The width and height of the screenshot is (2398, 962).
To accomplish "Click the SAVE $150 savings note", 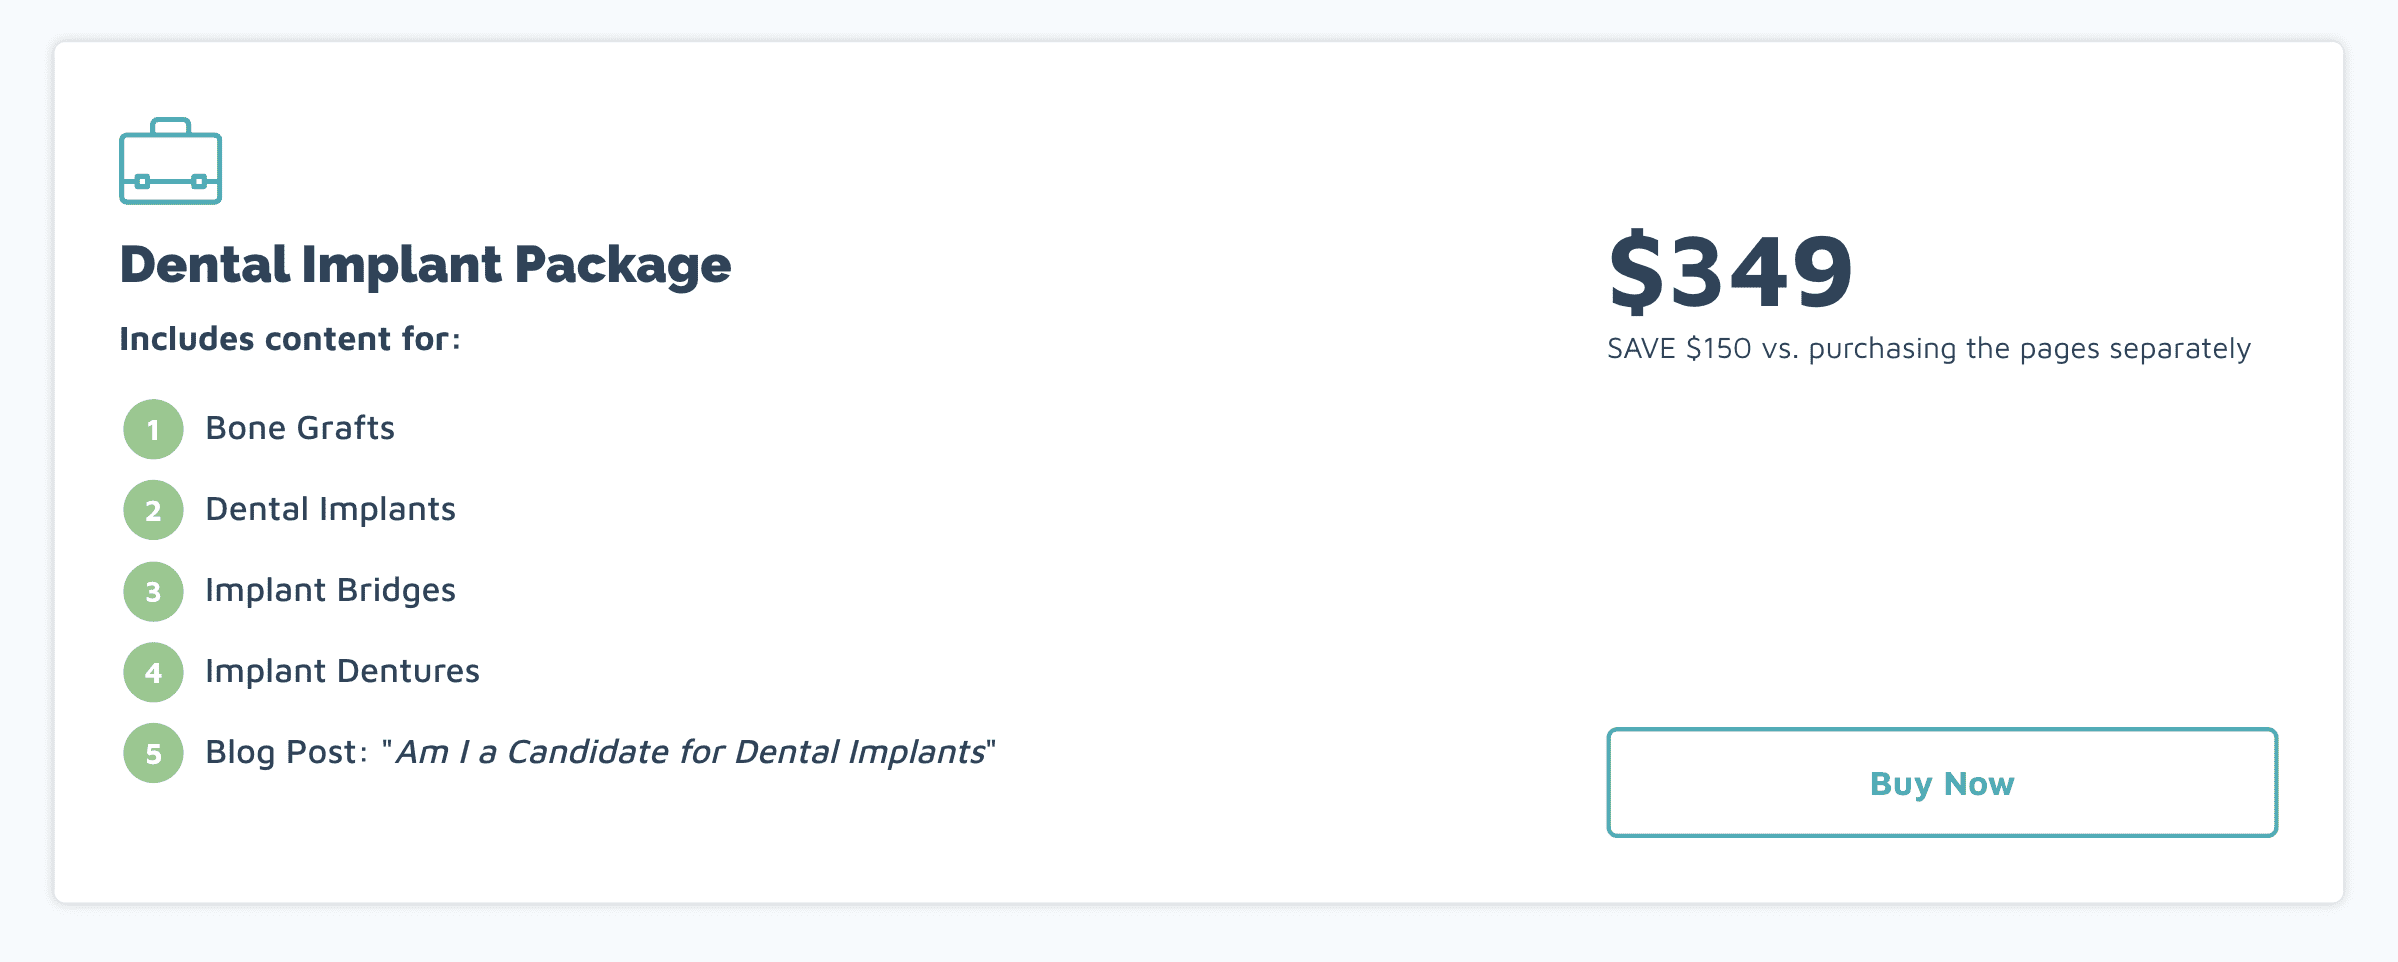I will pos(1929,349).
